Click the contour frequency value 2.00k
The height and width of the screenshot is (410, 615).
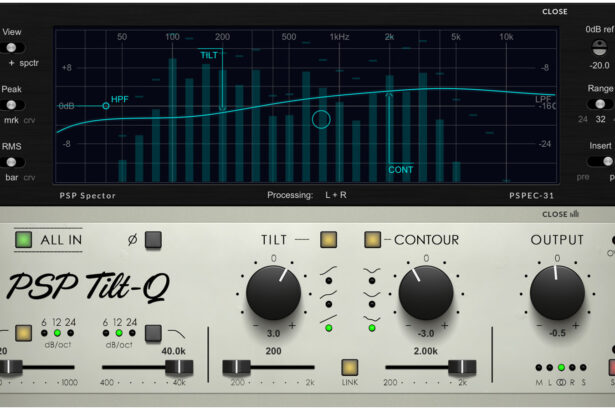426,351
